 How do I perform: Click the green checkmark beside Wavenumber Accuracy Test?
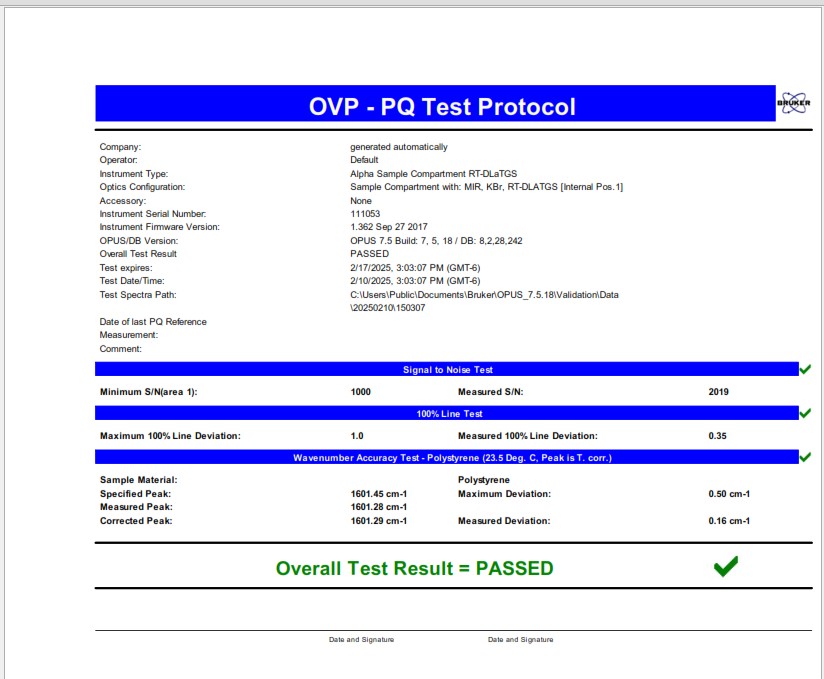pyautogui.click(x=806, y=457)
